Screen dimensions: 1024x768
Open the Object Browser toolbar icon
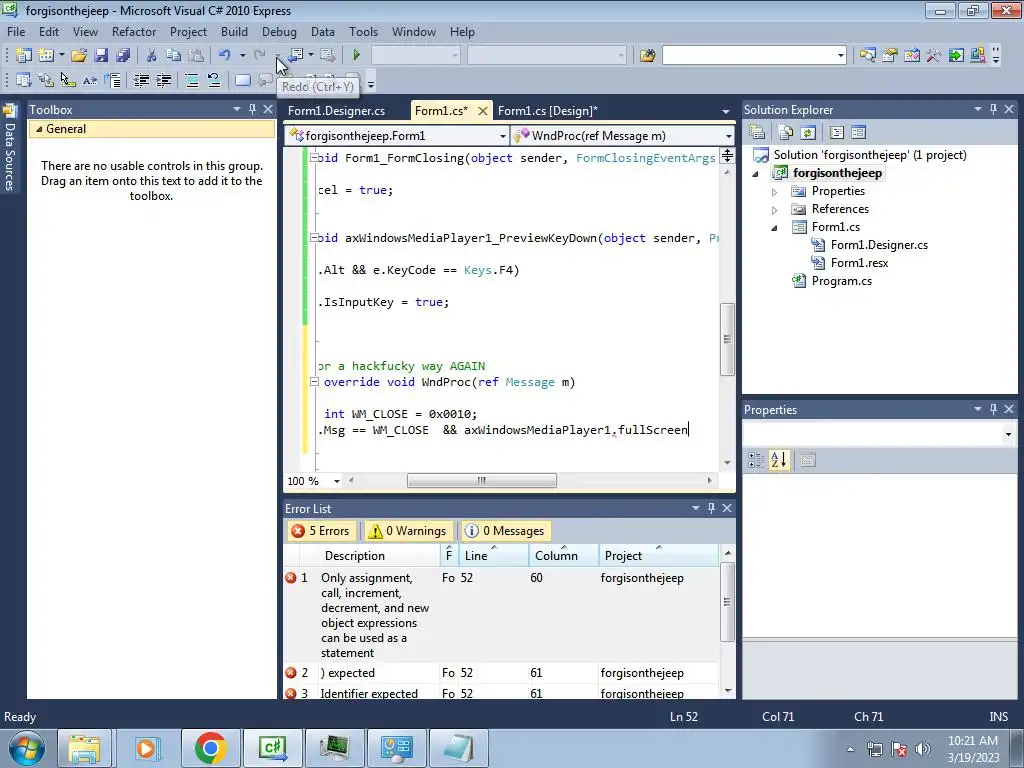coord(912,56)
